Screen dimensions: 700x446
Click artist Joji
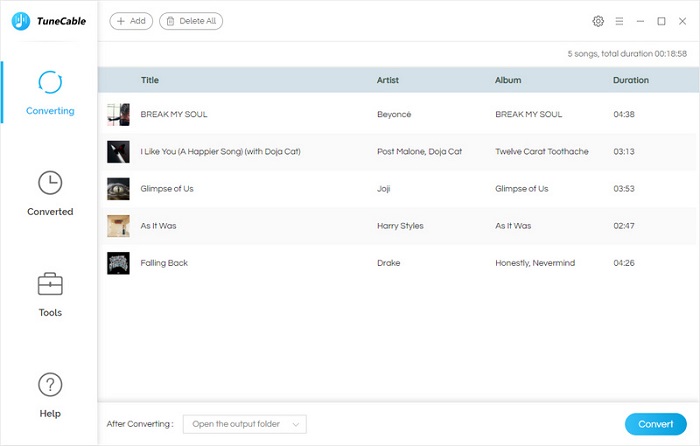pos(383,188)
